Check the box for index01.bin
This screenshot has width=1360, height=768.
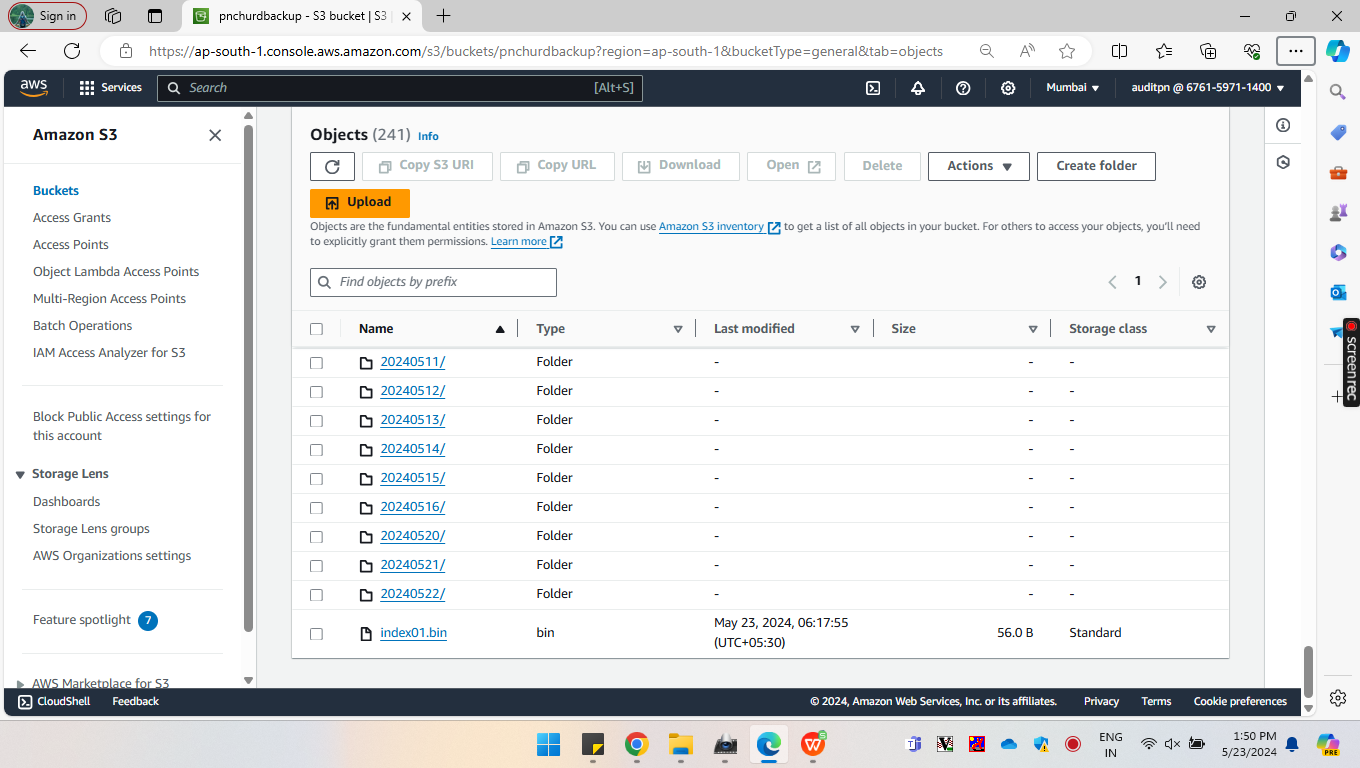[x=317, y=633]
